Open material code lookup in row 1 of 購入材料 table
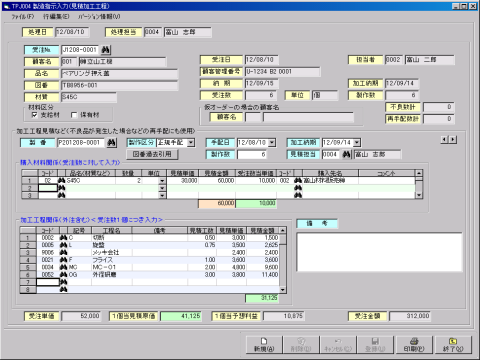Viewport: 480px width, 360px height. pos(61,181)
